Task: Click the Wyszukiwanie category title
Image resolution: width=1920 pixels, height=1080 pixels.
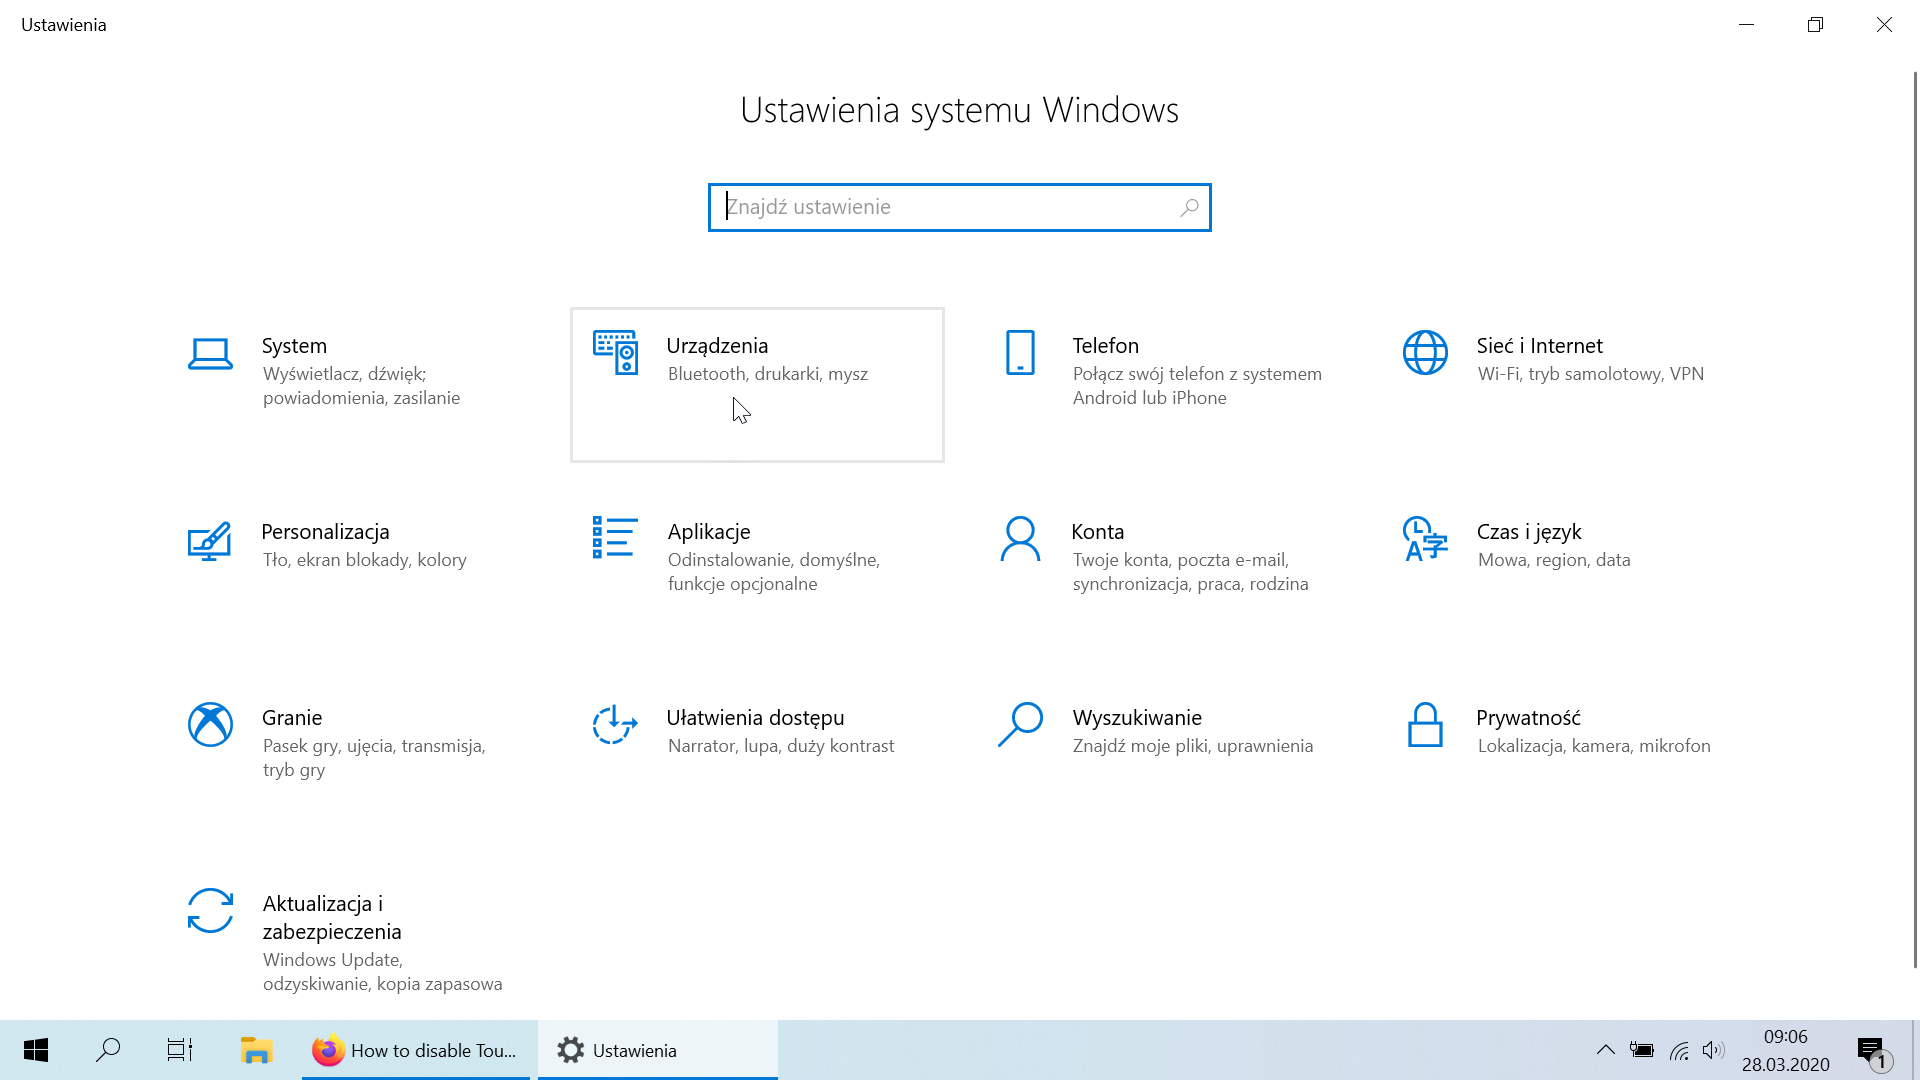Action: (x=1137, y=718)
